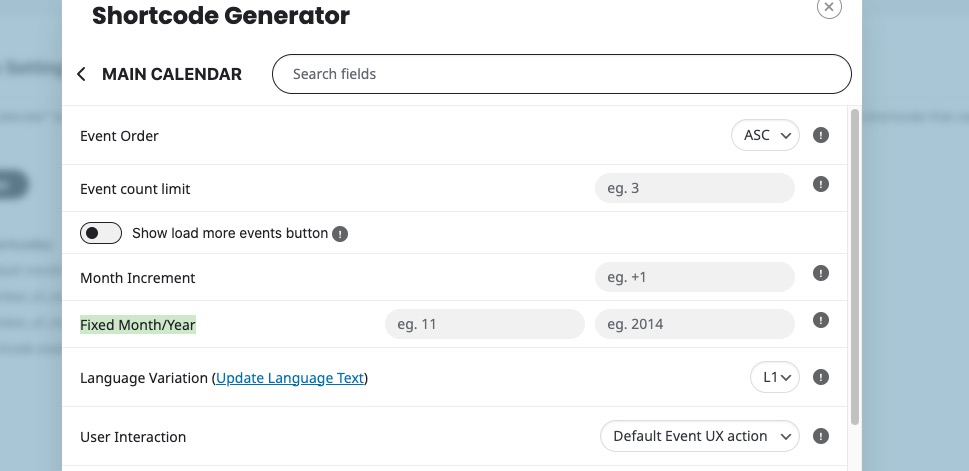The image size is (969, 471).
Task: Expand the Default Event UX action dropdown
Action: [x=700, y=436]
